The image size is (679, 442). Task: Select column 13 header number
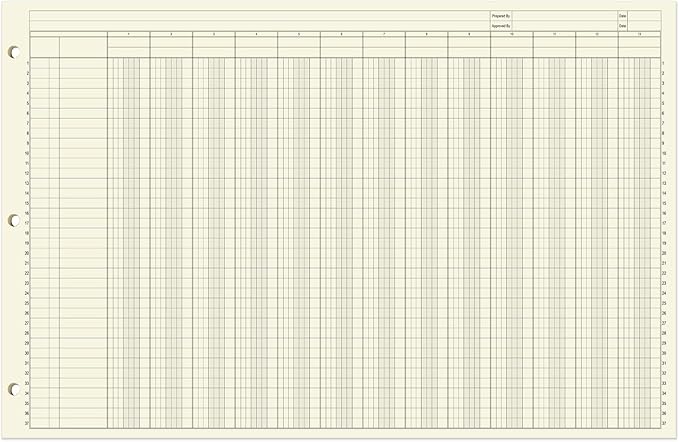pos(639,35)
